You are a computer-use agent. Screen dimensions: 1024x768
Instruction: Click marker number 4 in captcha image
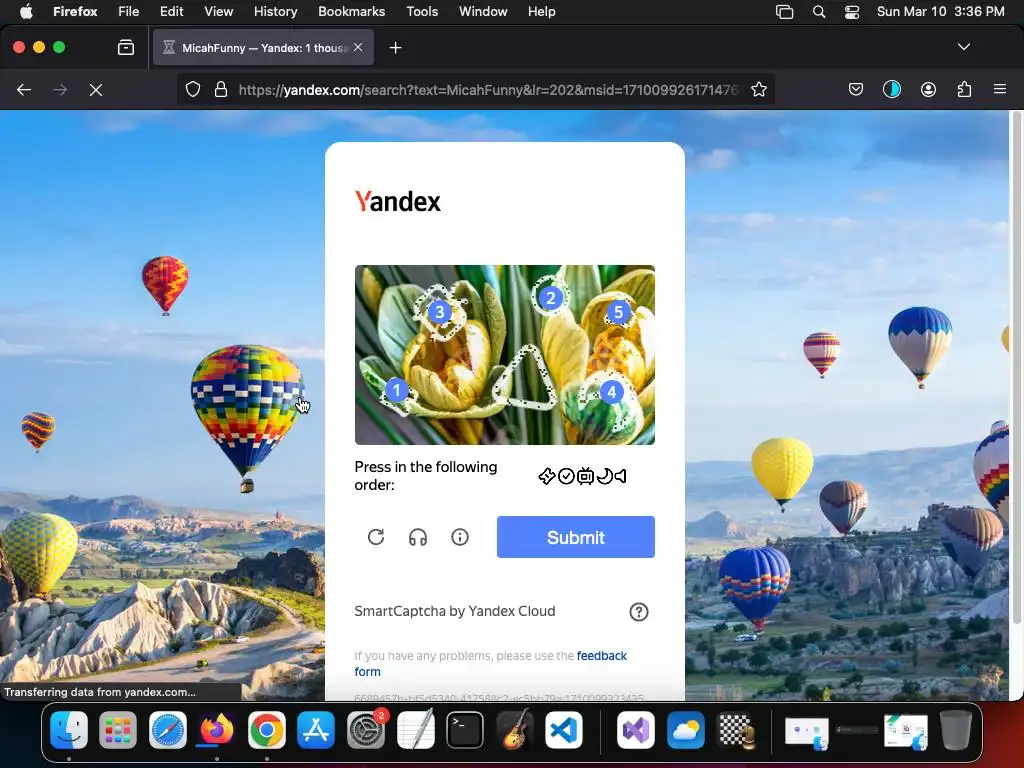pyautogui.click(x=611, y=392)
